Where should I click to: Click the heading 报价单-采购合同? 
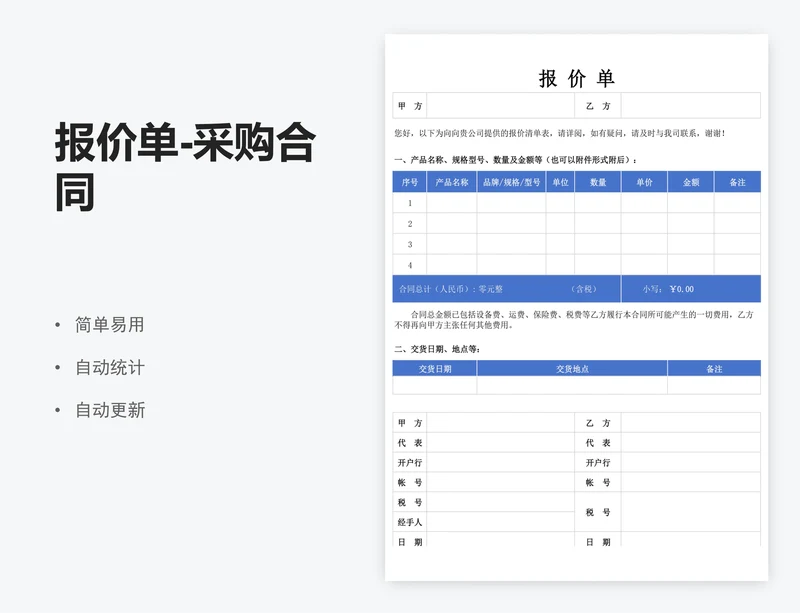tap(185, 167)
